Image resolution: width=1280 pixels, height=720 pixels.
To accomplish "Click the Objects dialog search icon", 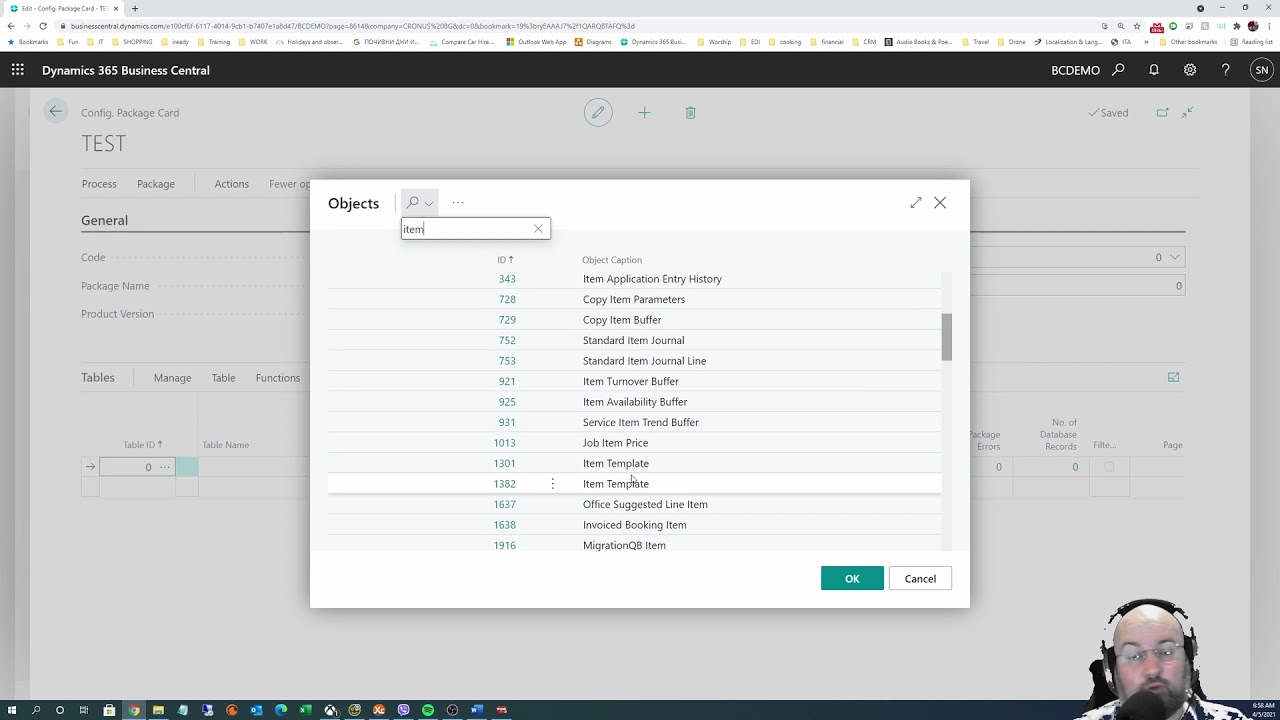I will (413, 202).
